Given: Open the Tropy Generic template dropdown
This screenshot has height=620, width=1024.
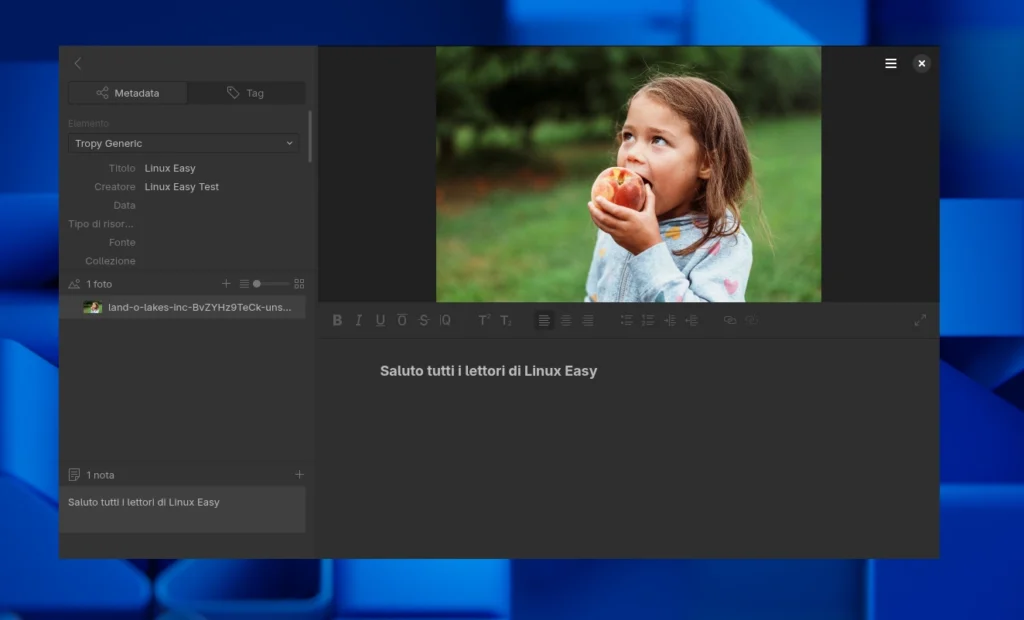Looking at the screenshot, I should 185,144.
